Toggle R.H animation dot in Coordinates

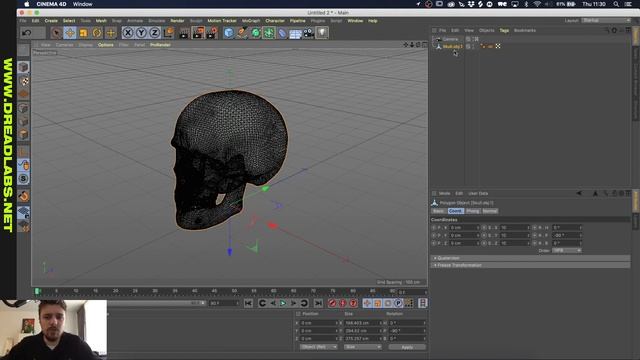(x=535, y=227)
